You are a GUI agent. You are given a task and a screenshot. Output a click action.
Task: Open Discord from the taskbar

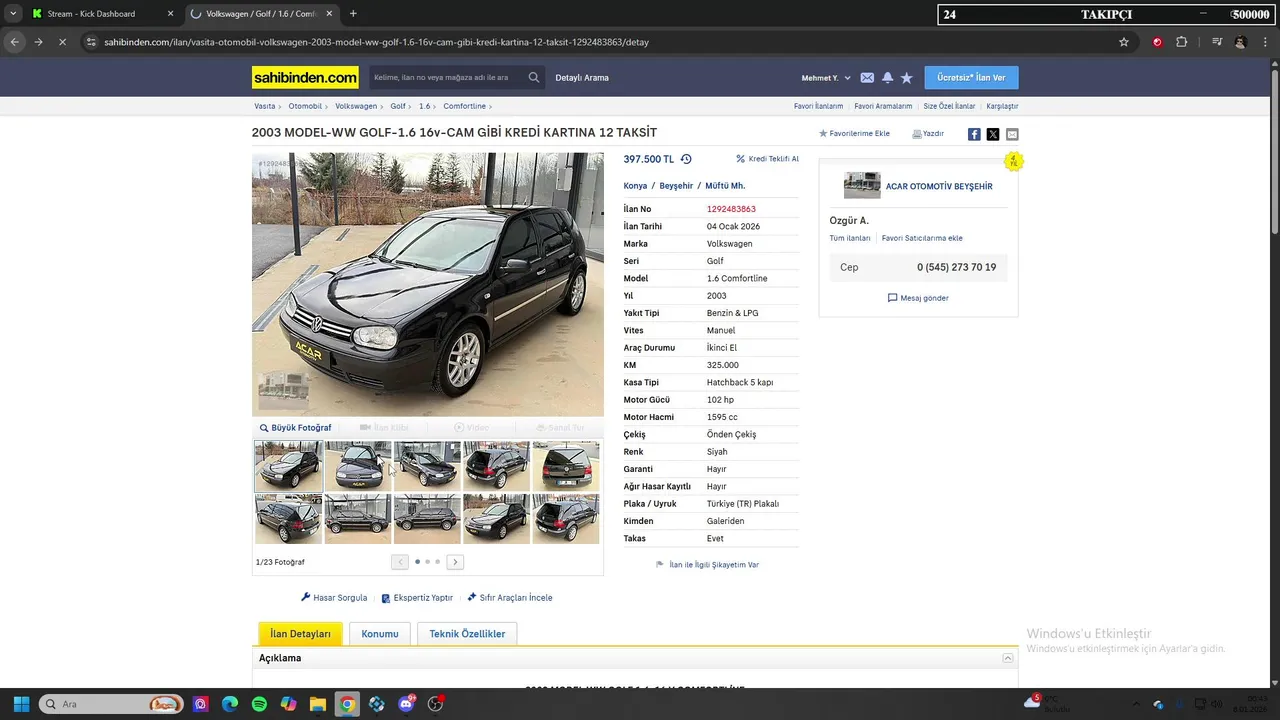tap(406, 704)
